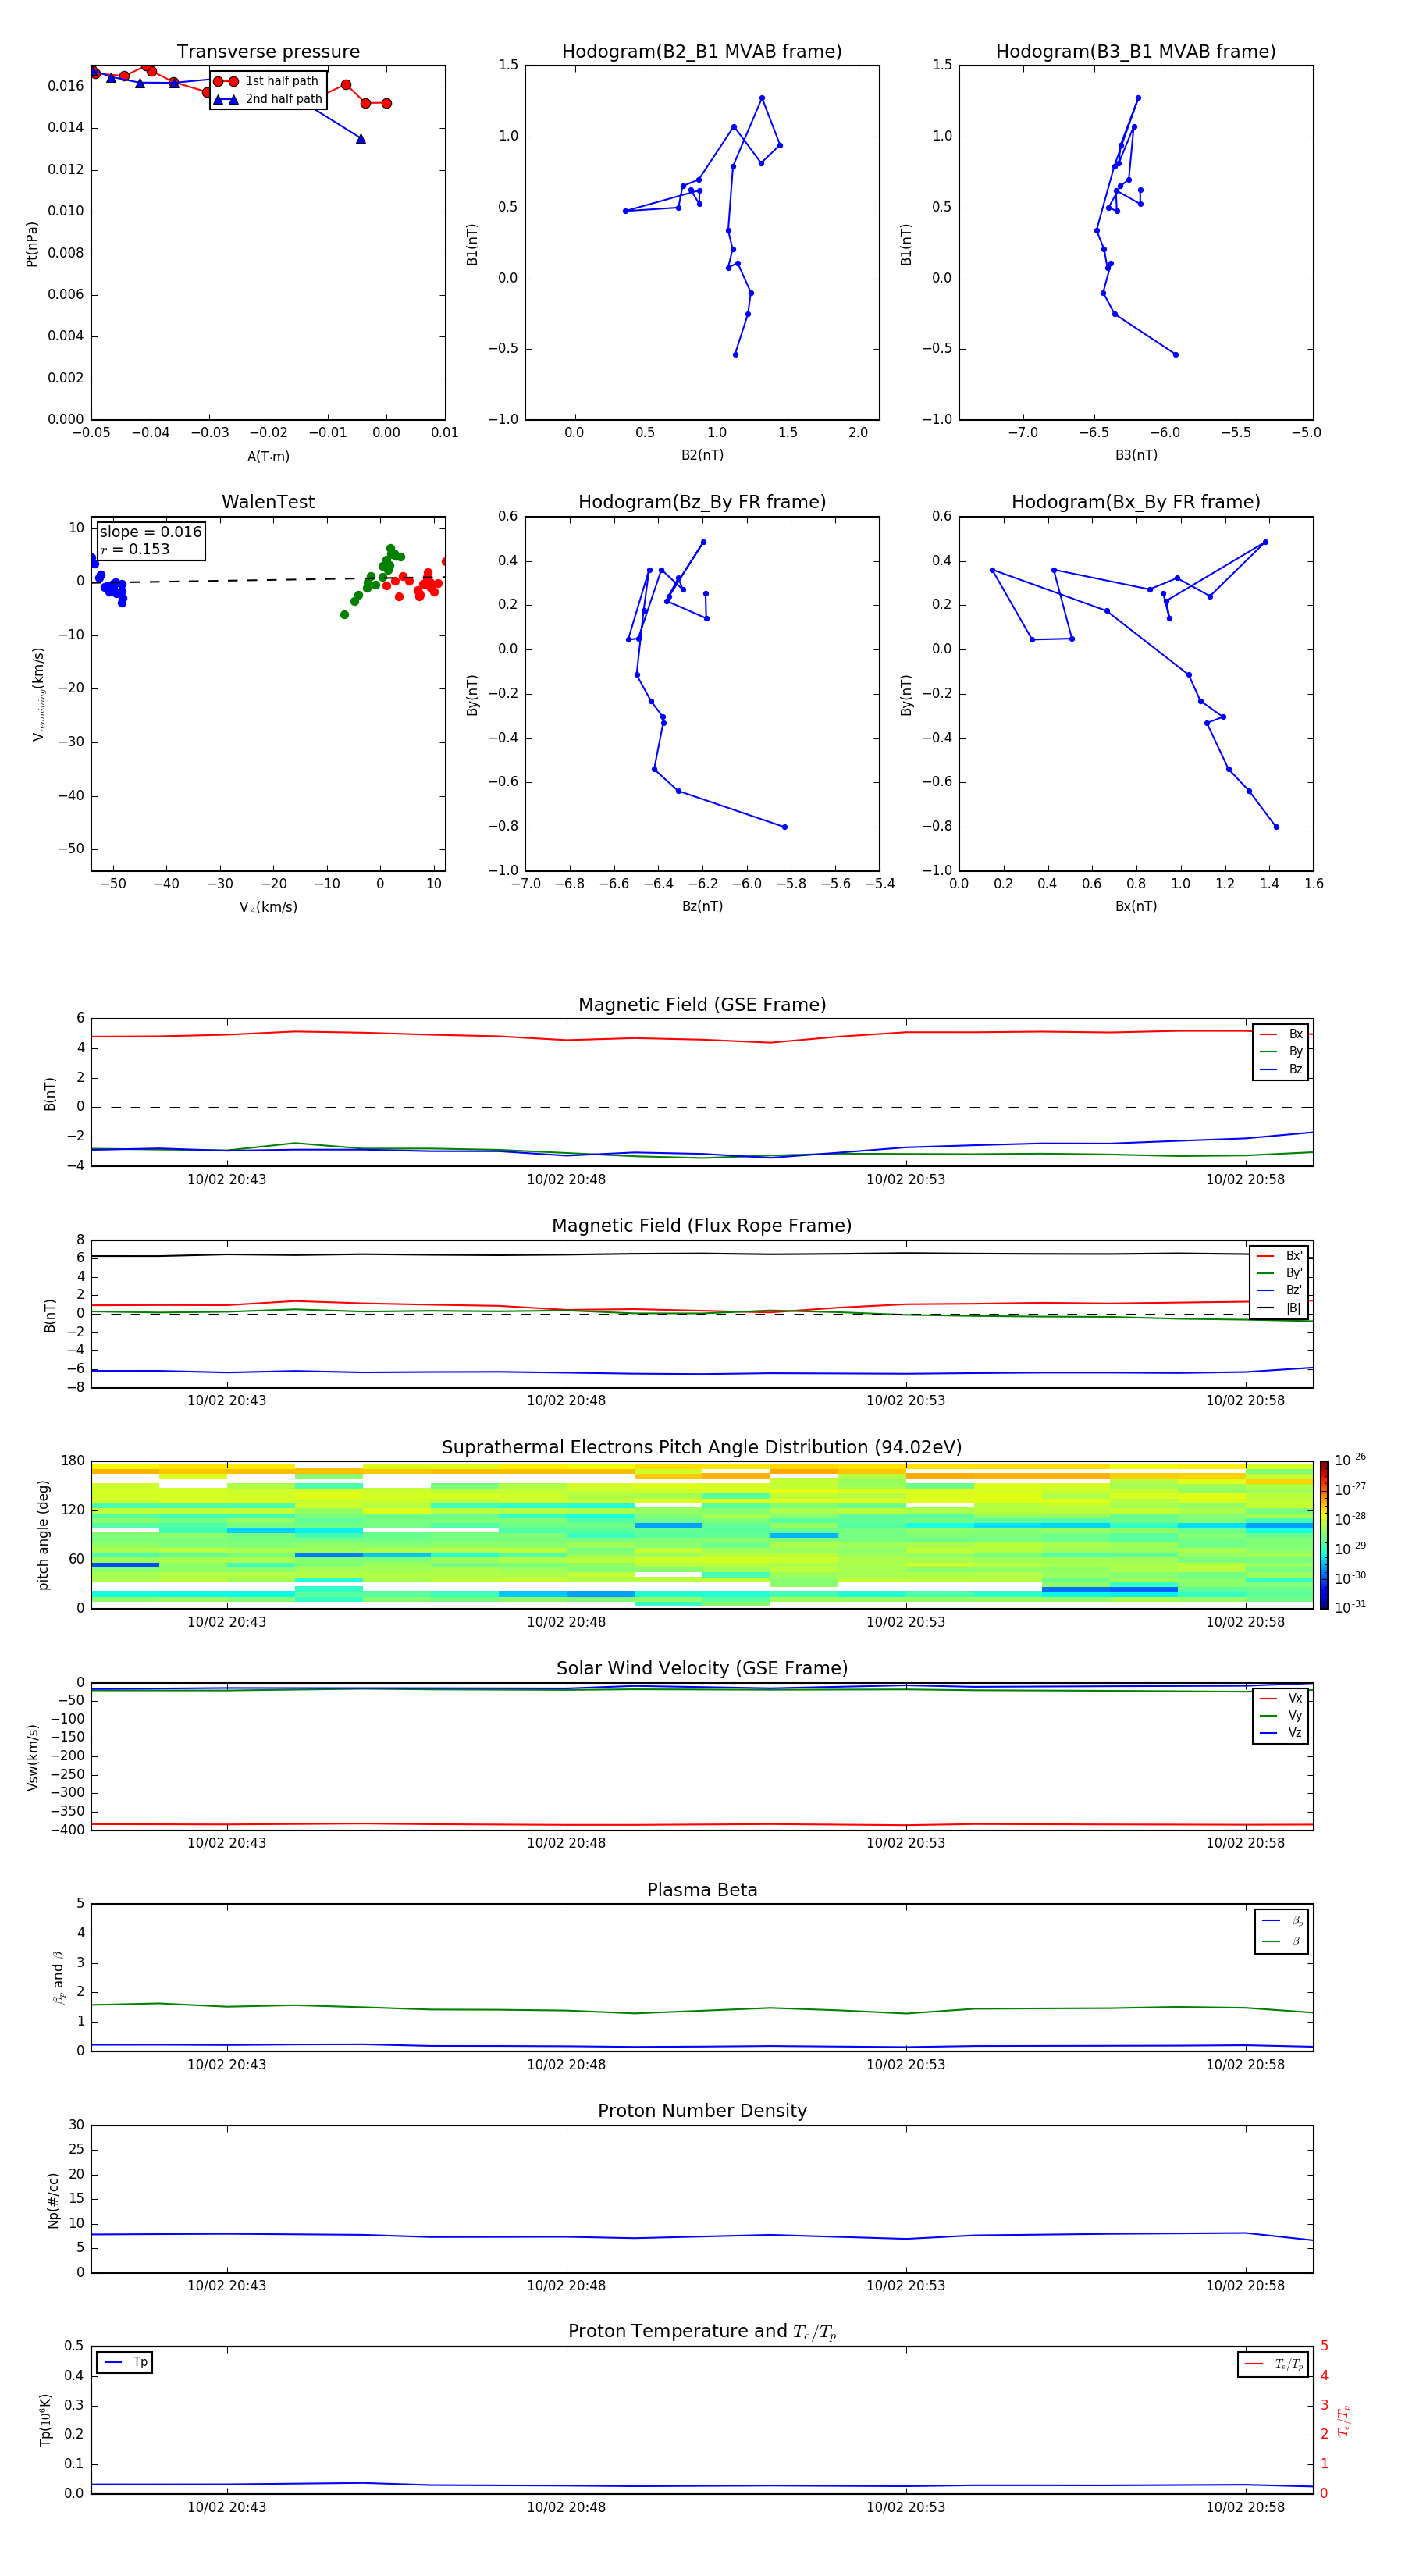The width and height of the screenshot is (1405, 2576).
Task: Click the Bz(nT) x-axis label
Action: click(x=702, y=906)
